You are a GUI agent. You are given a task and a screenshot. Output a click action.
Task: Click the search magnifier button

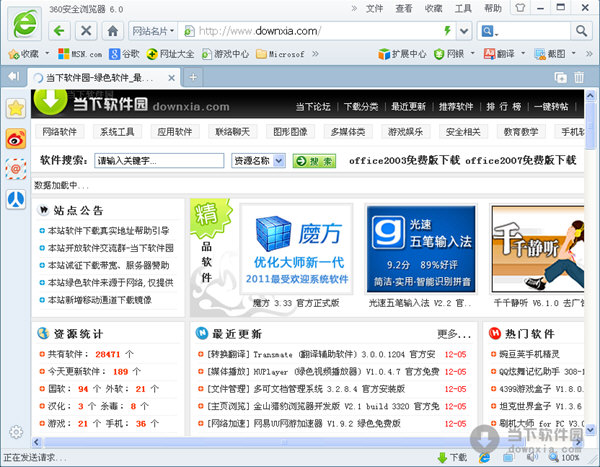click(x=581, y=31)
